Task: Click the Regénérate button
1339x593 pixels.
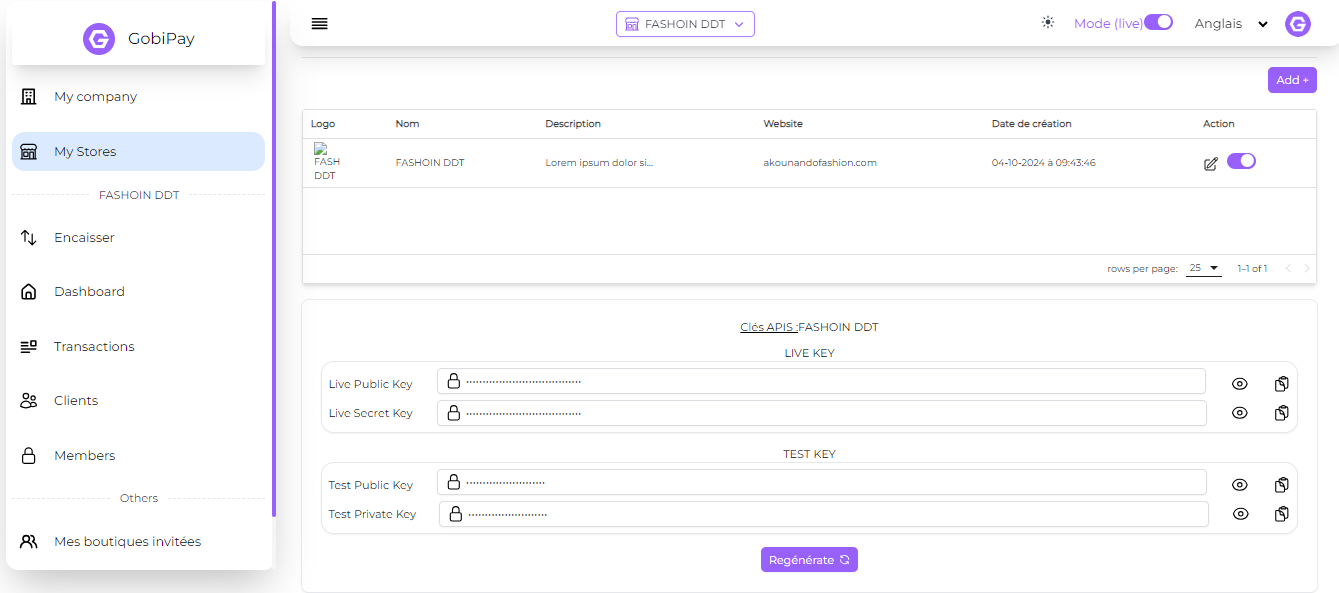Action: [809, 560]
